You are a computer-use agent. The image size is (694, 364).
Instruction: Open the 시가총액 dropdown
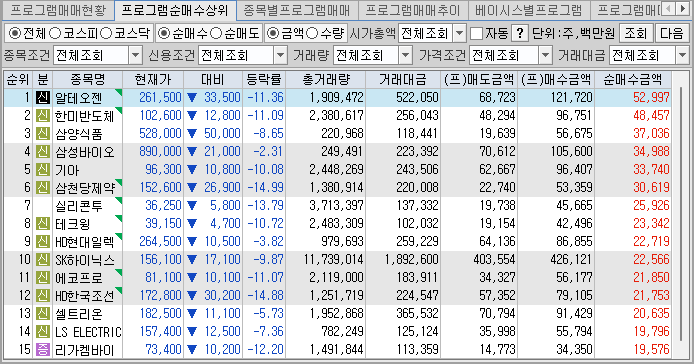(x=460, y=33)
